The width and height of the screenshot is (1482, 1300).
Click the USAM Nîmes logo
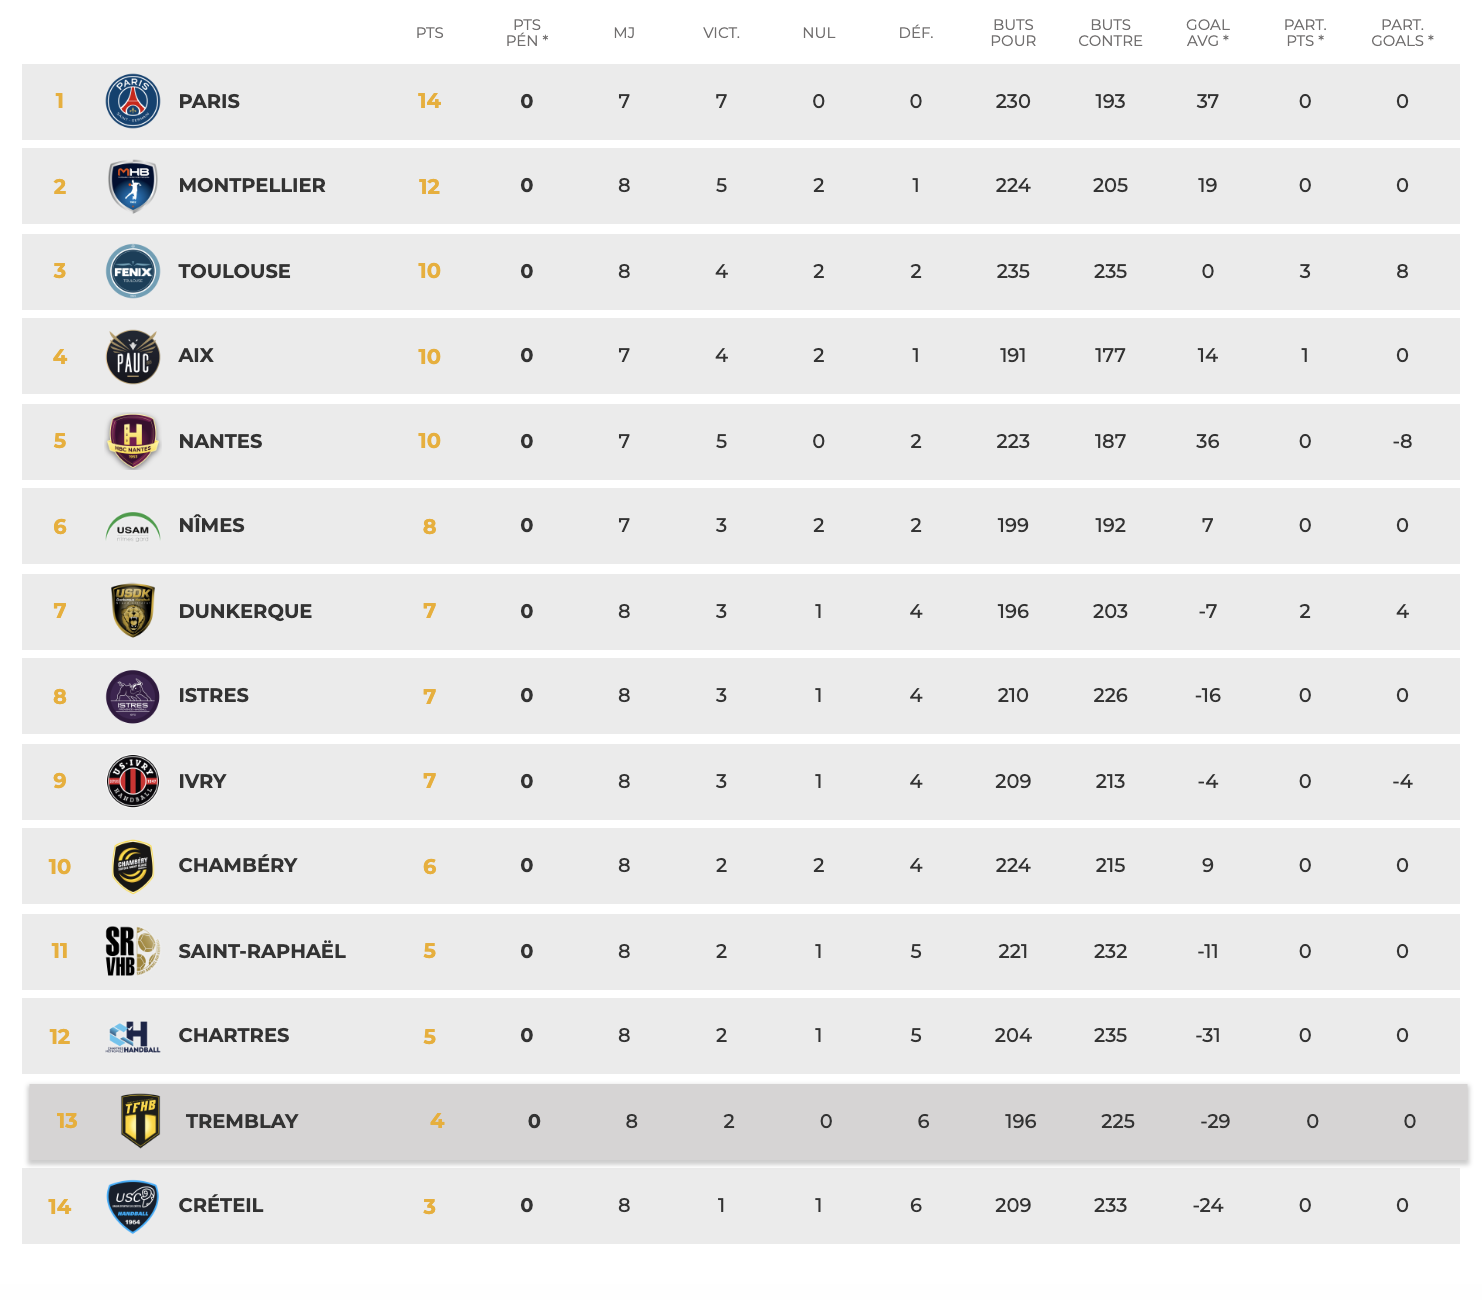[133, 527]
